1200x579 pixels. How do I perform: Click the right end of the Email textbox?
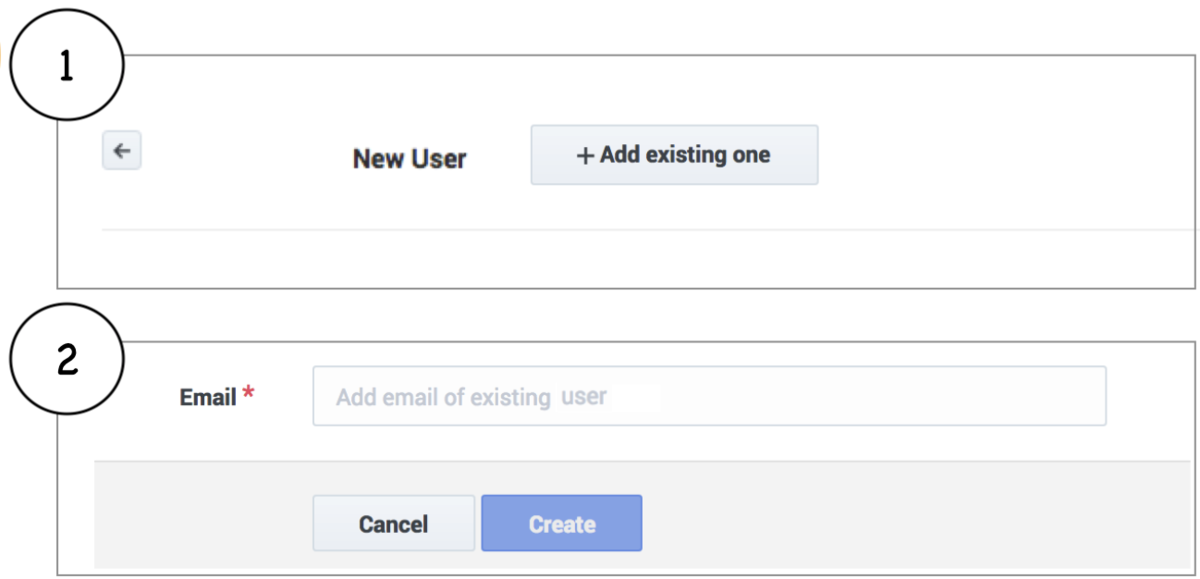pyautogui.click(x=1080, y=397)
